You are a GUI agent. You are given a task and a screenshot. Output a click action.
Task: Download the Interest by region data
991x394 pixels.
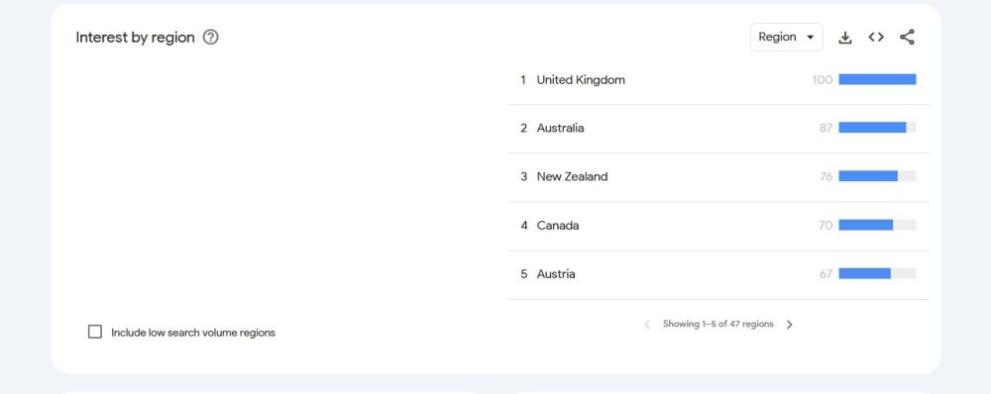click(845, 37)
